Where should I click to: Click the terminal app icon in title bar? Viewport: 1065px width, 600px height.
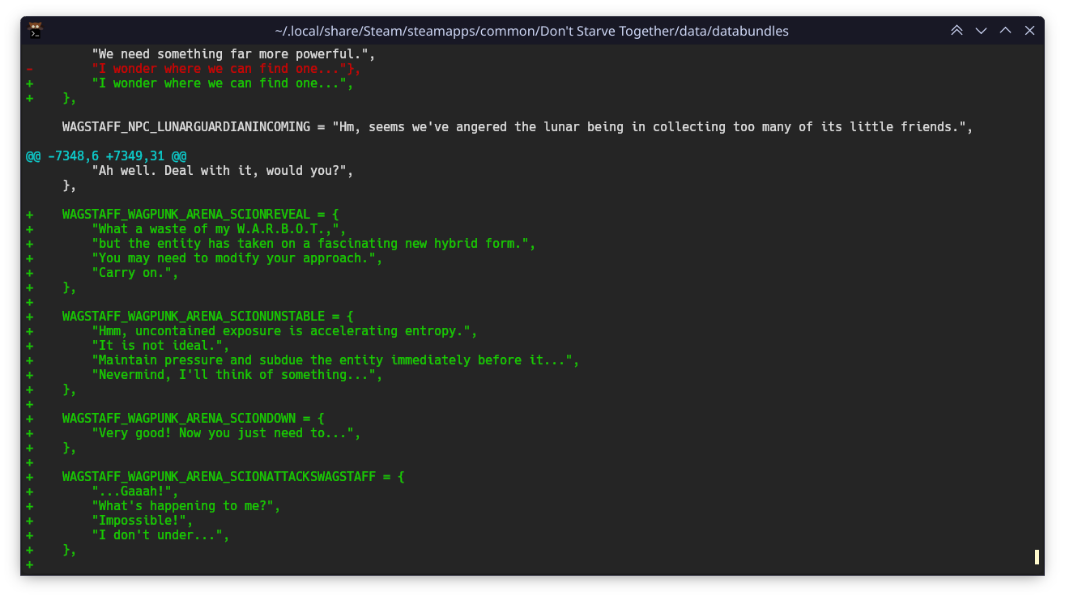click(x=35, y=30)
